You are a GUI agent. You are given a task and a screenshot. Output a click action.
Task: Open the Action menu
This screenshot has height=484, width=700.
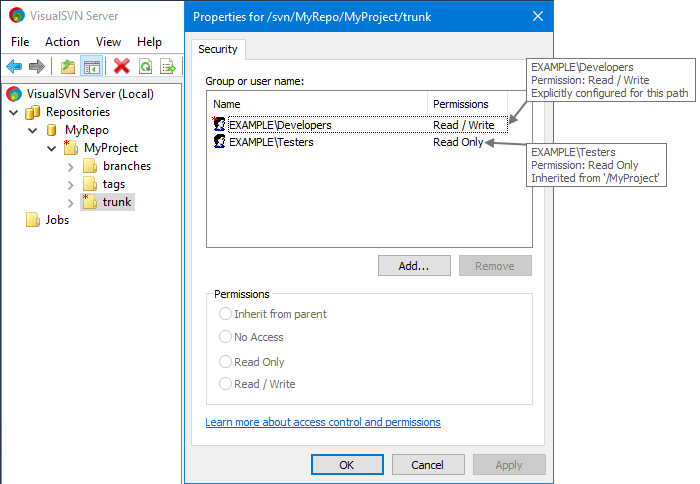pos(62,42)
